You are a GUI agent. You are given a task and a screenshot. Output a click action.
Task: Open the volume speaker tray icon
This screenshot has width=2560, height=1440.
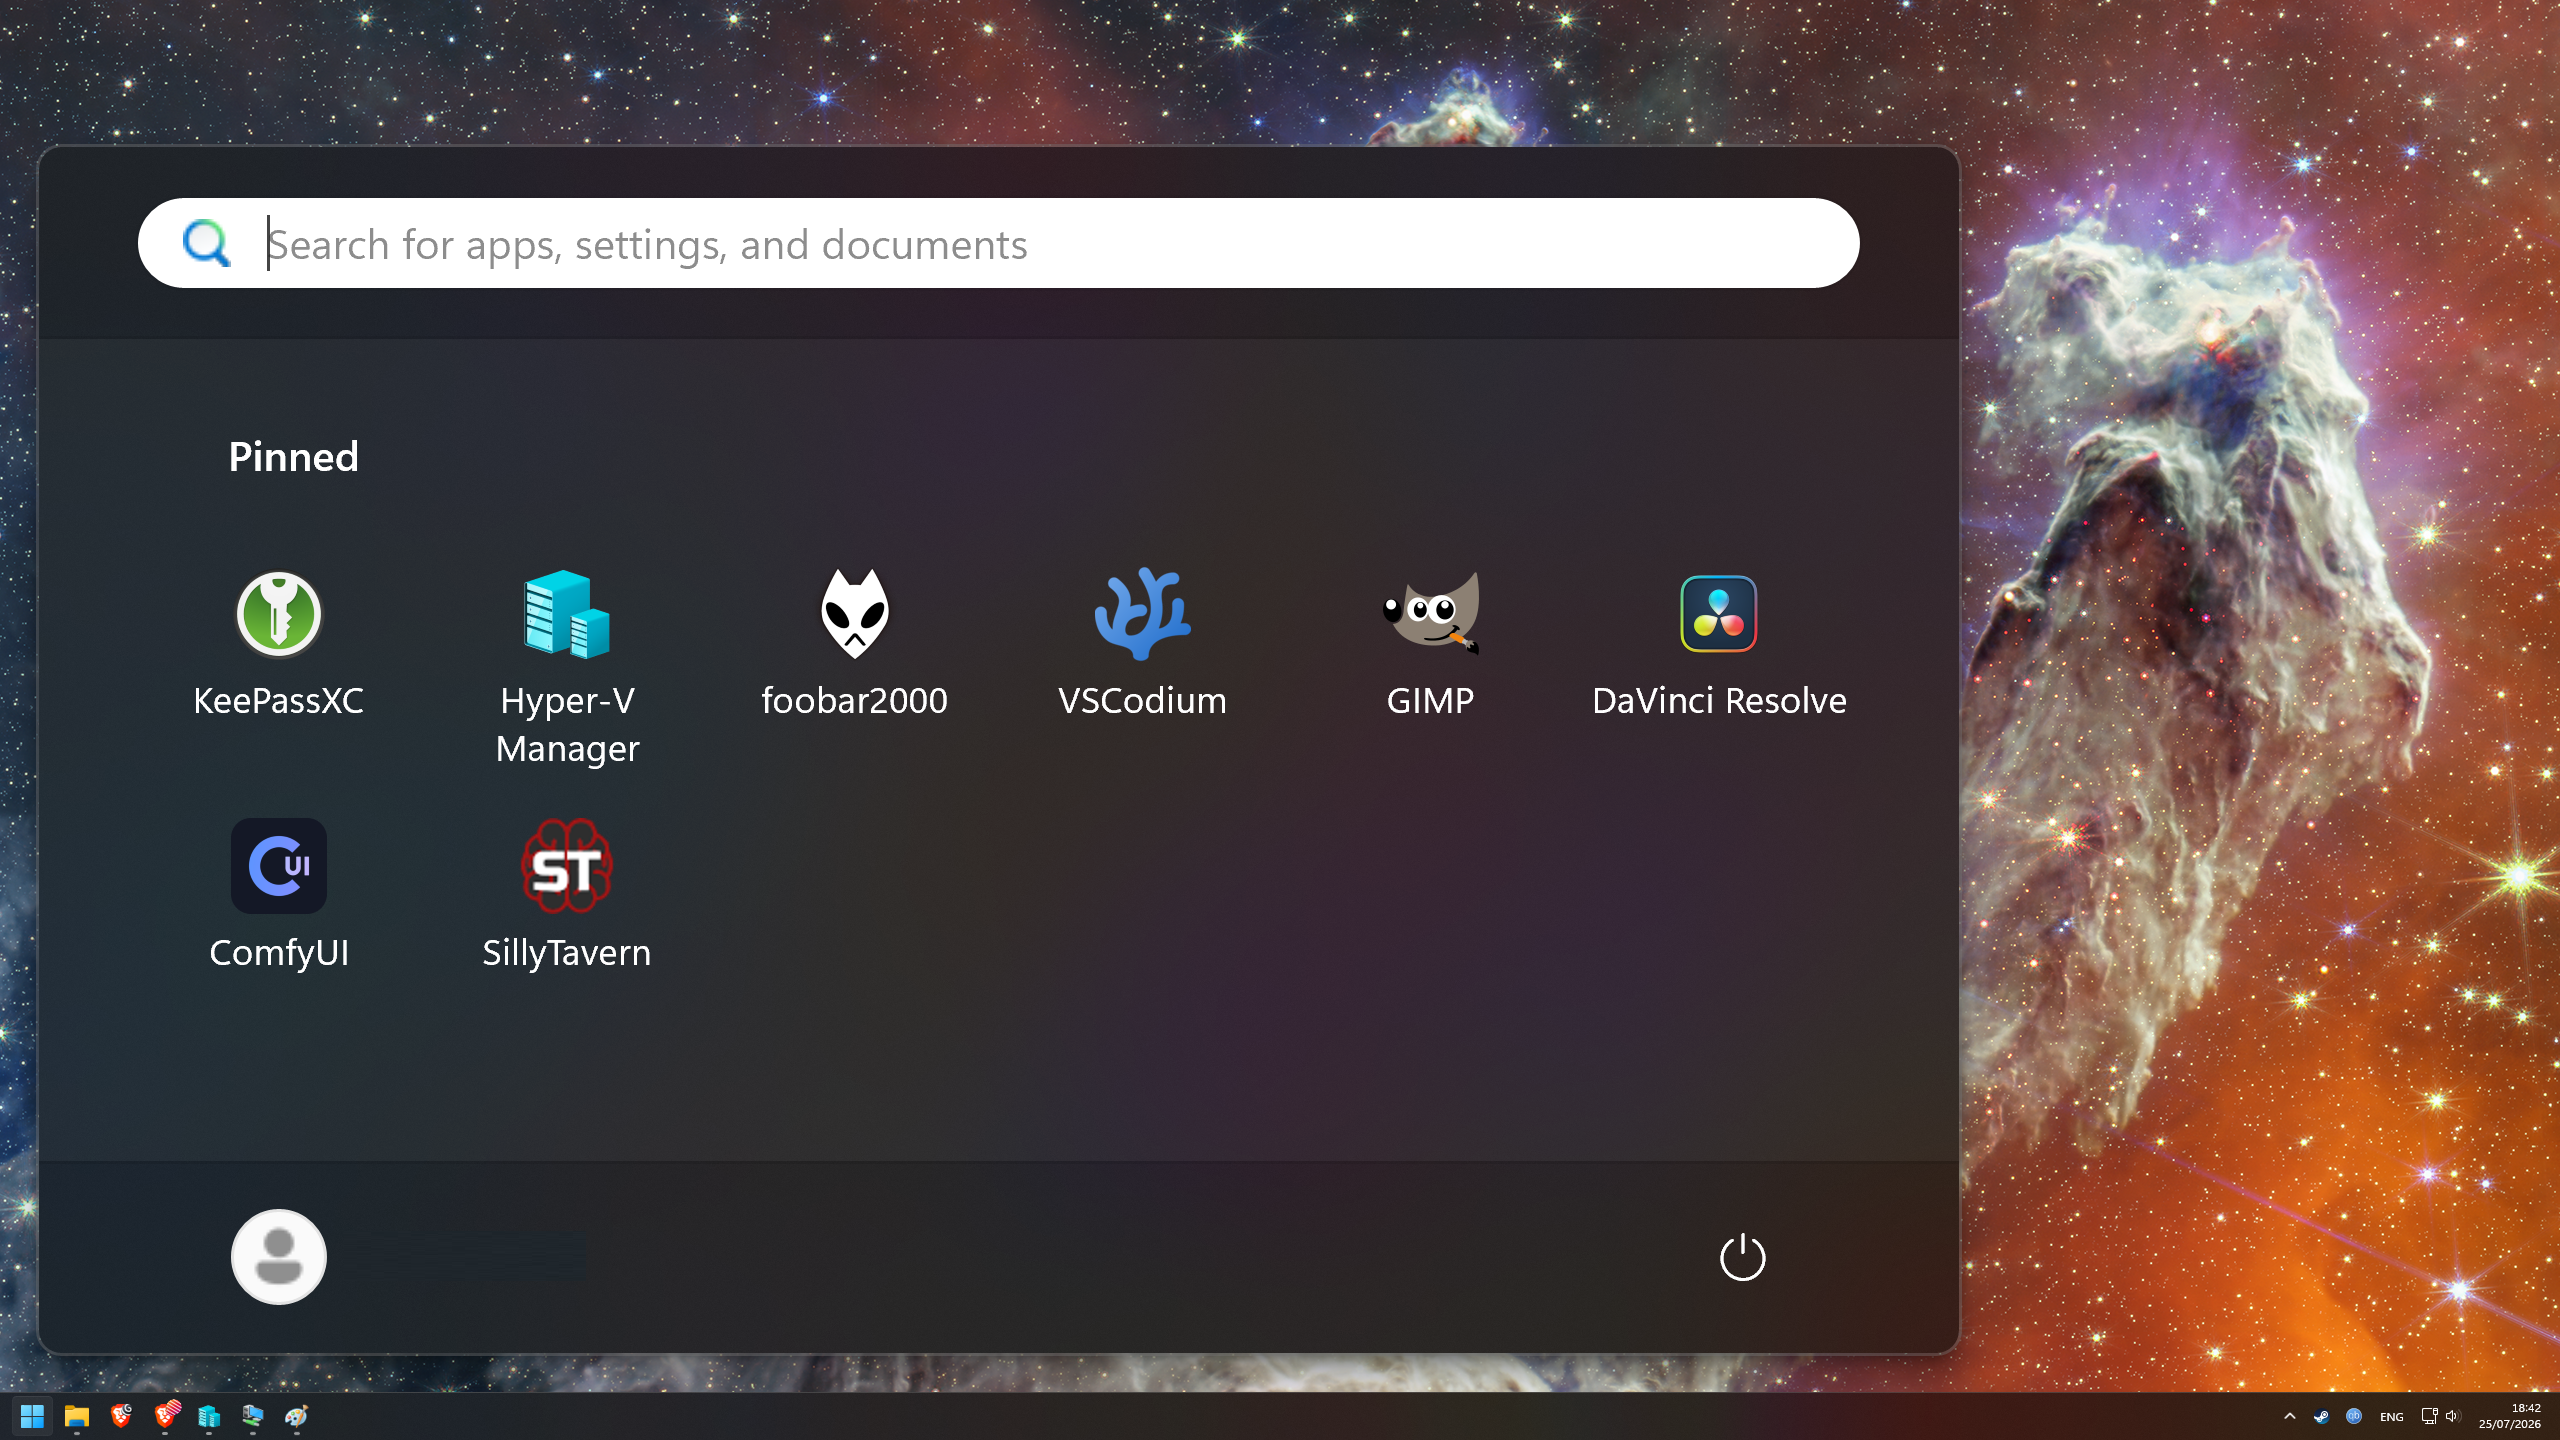2452,1416
